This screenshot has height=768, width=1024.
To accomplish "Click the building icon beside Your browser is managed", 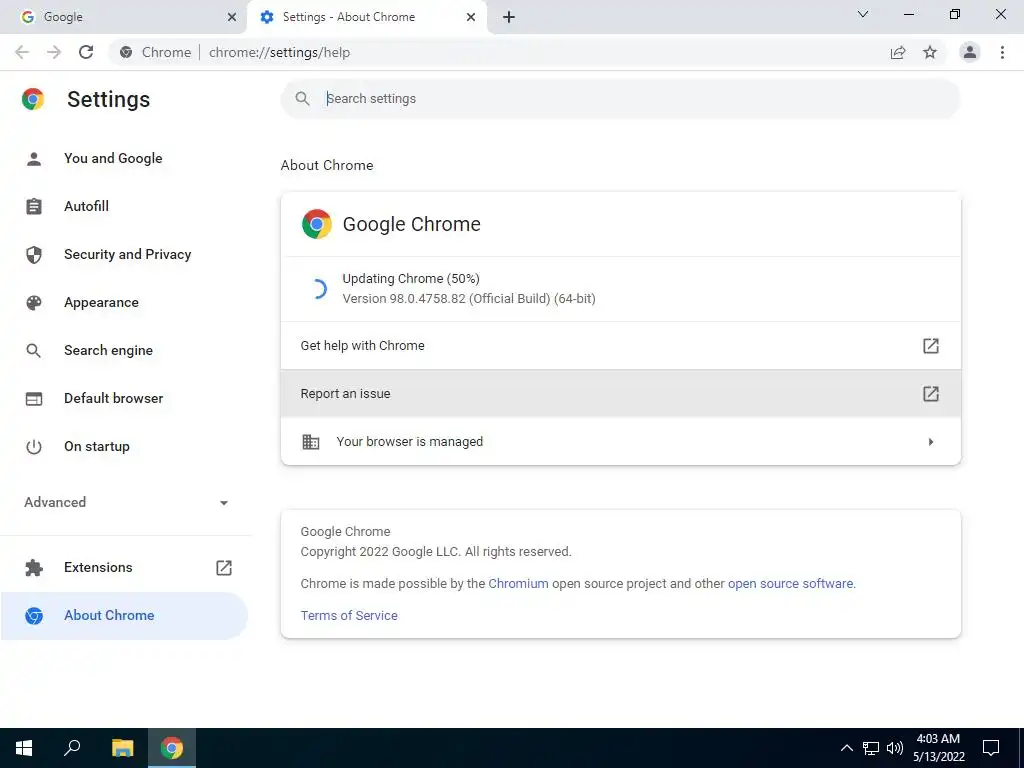I will pyautogui.click(x=311, y=441).
